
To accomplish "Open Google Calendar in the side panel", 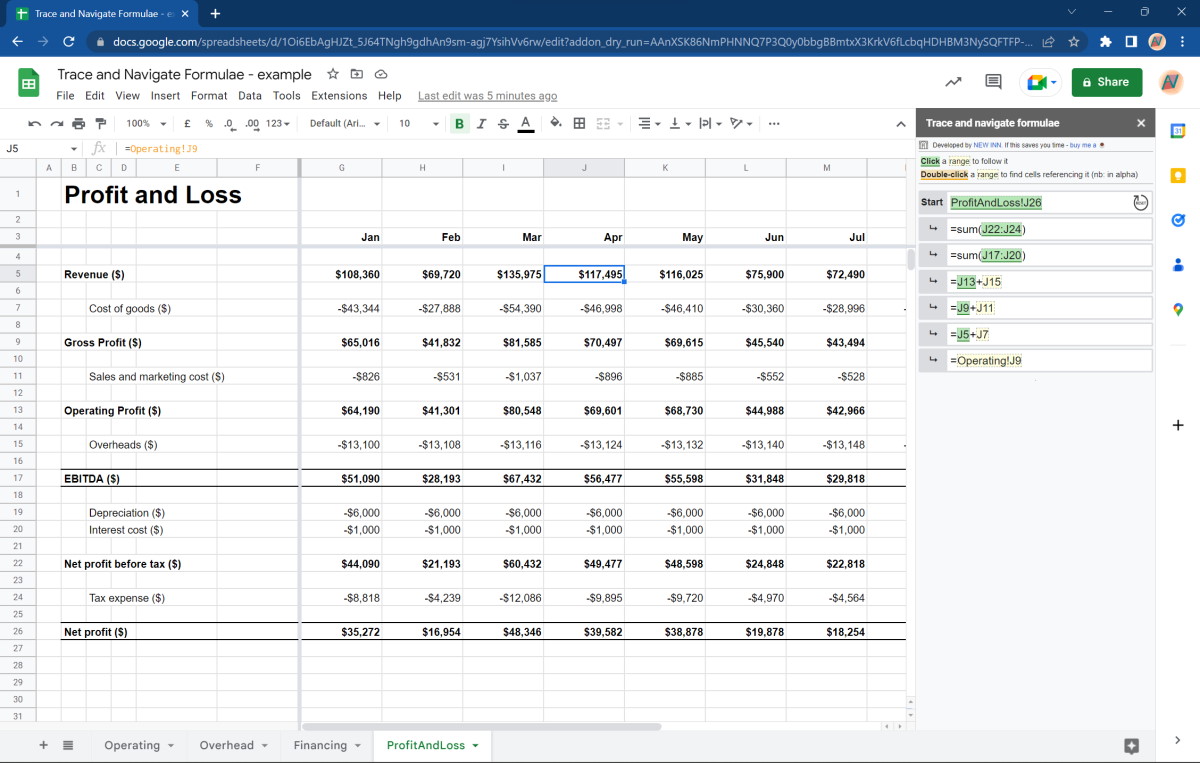I will [1178, 131].
